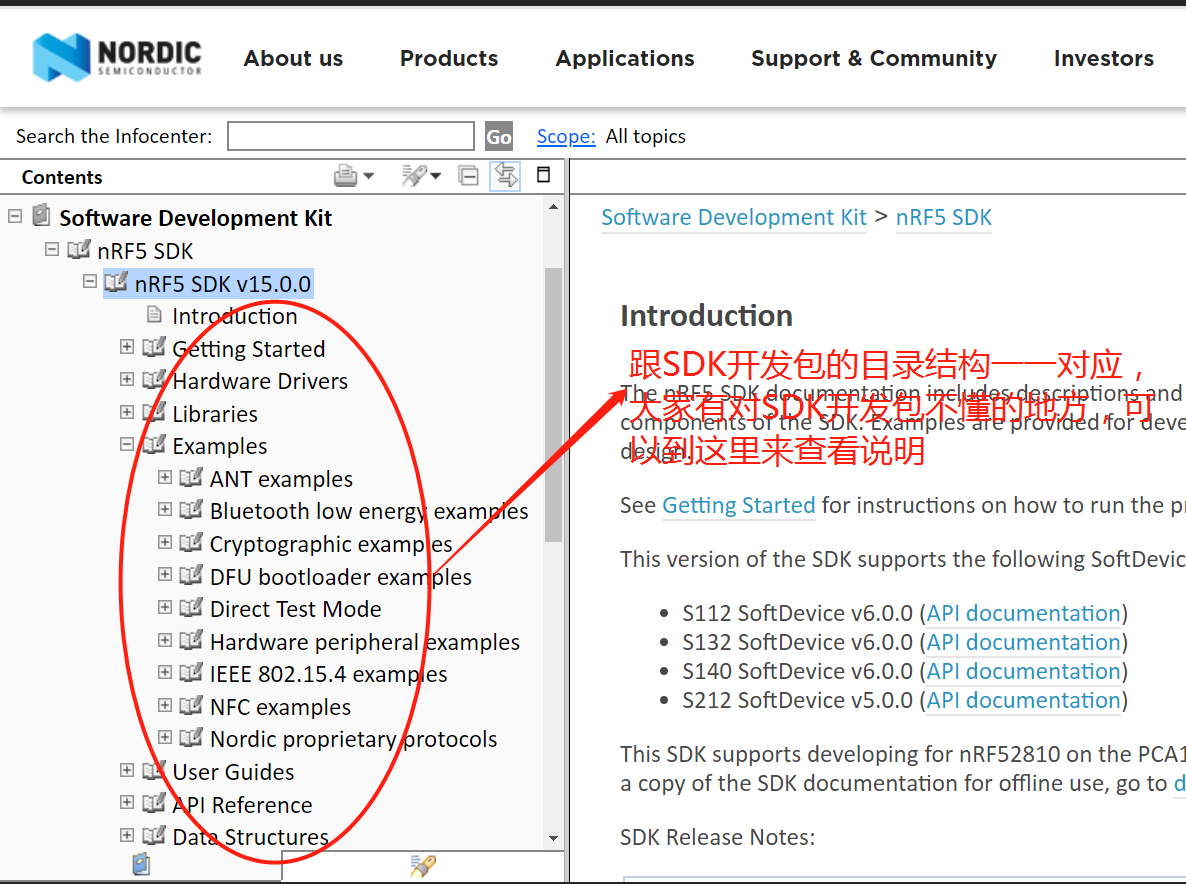Screen dimensions: 1186x884
Task: Switch to the bottom pin view tab
Action: pyautogui.click(x=423, y=865)
